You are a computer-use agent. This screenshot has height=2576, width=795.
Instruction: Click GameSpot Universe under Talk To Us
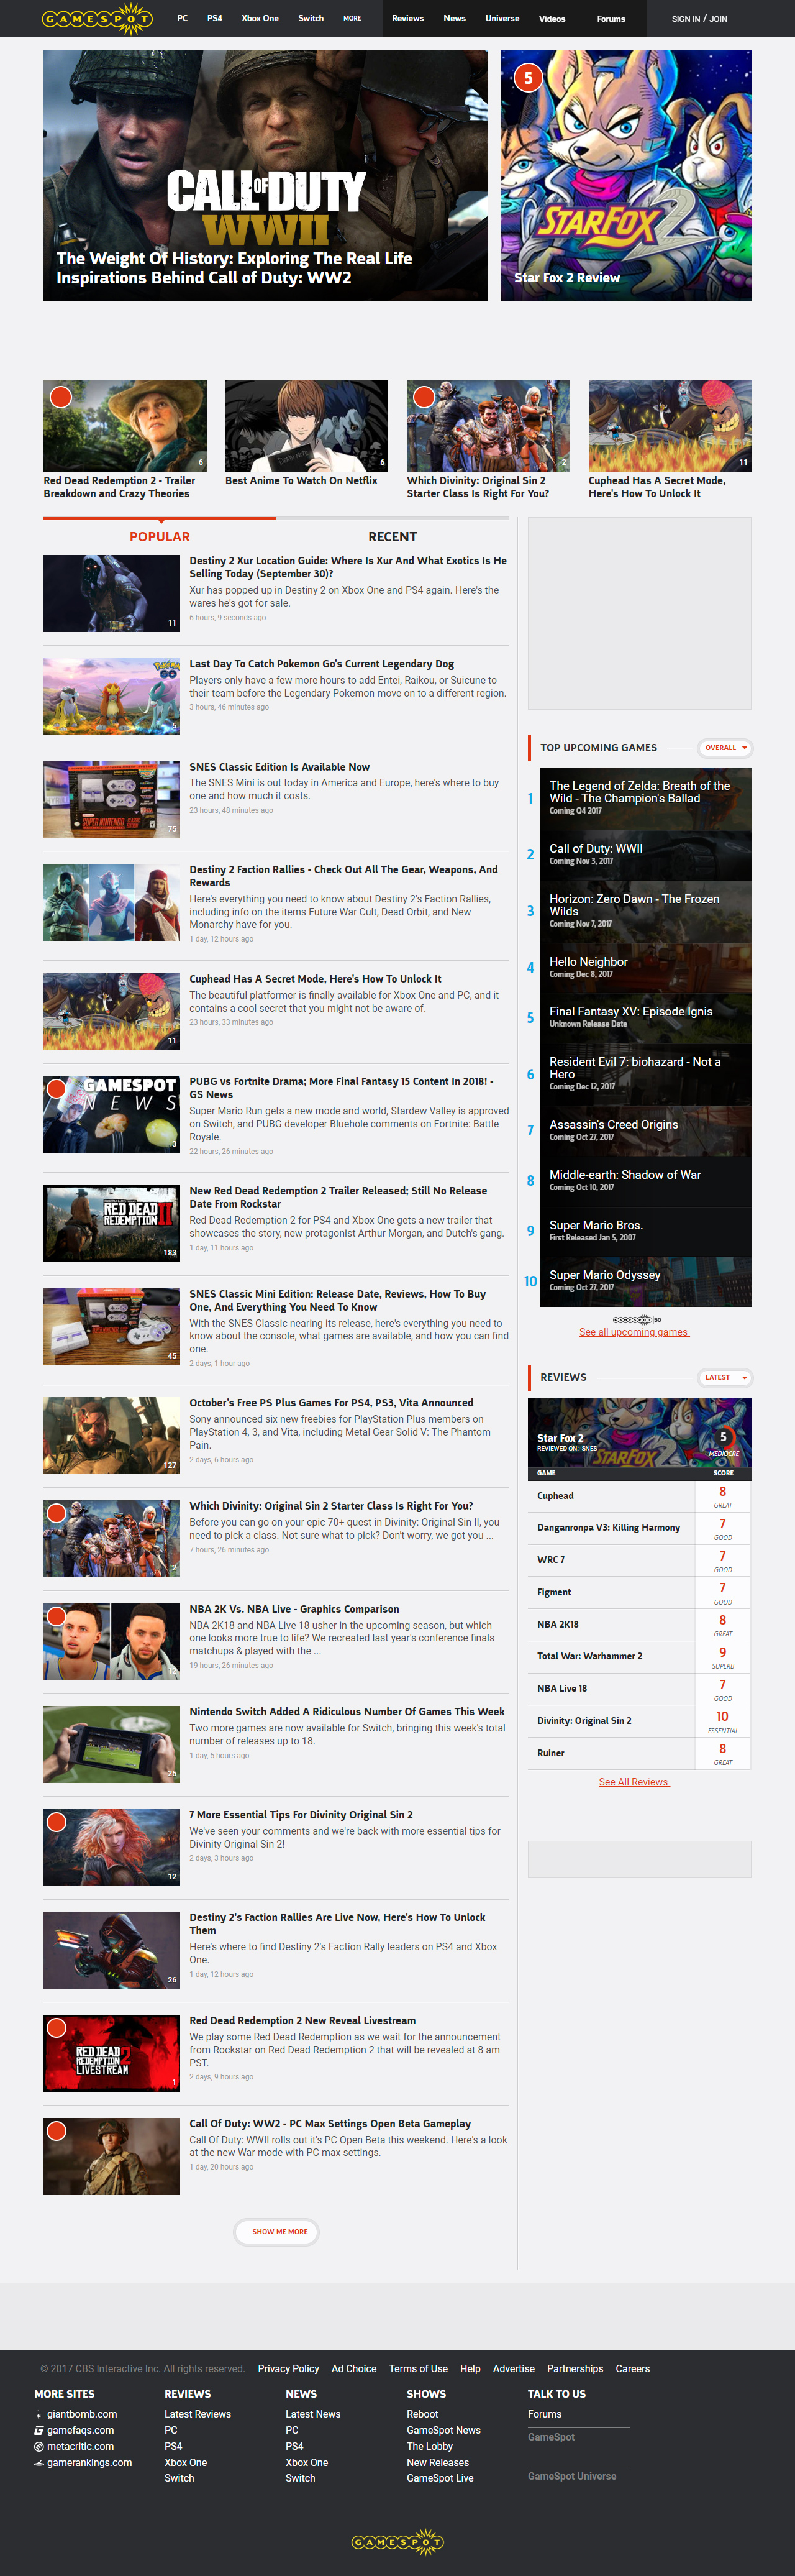[x=572, y=2476]
